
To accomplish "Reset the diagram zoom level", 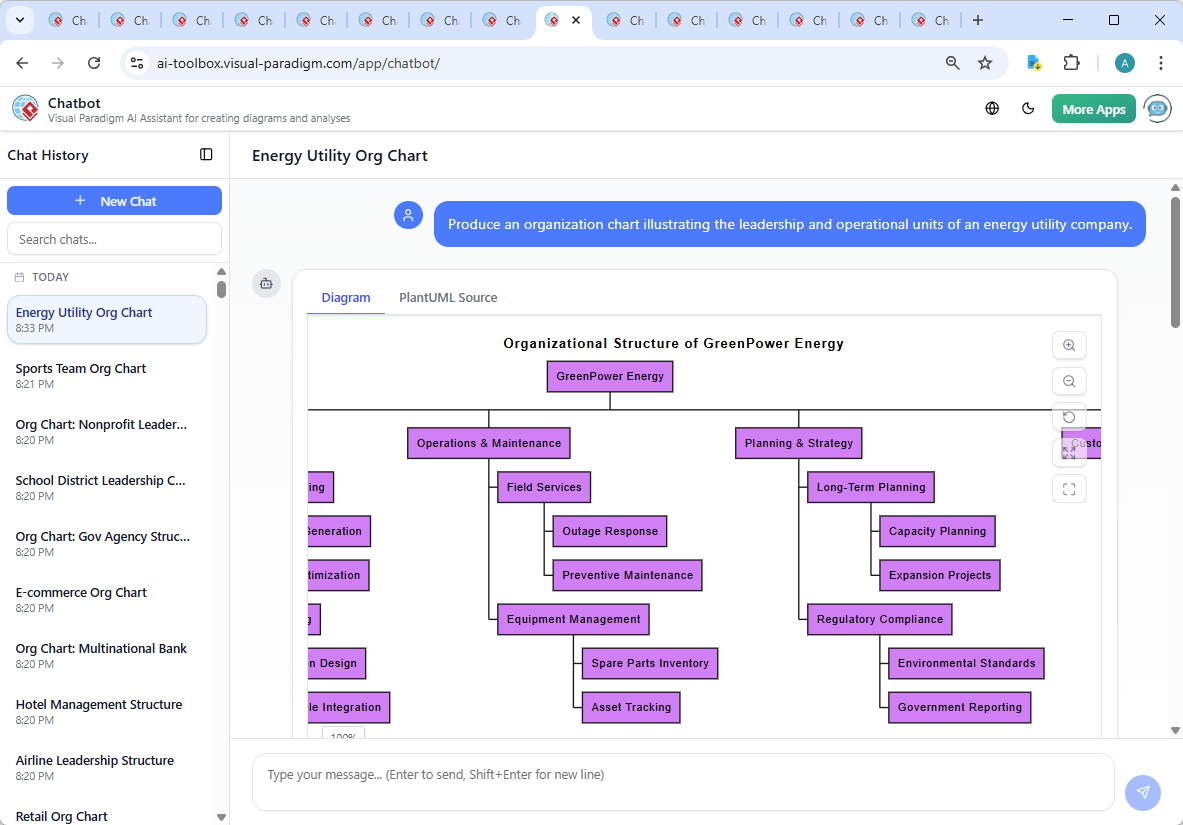I will 1069,417.
